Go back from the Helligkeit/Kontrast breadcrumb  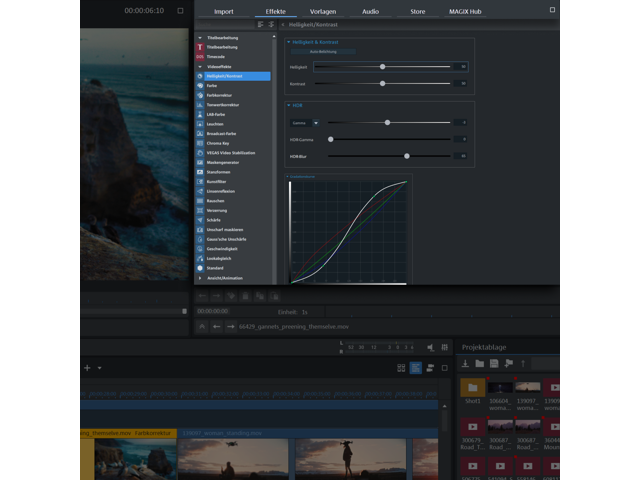tap(282, 23)
